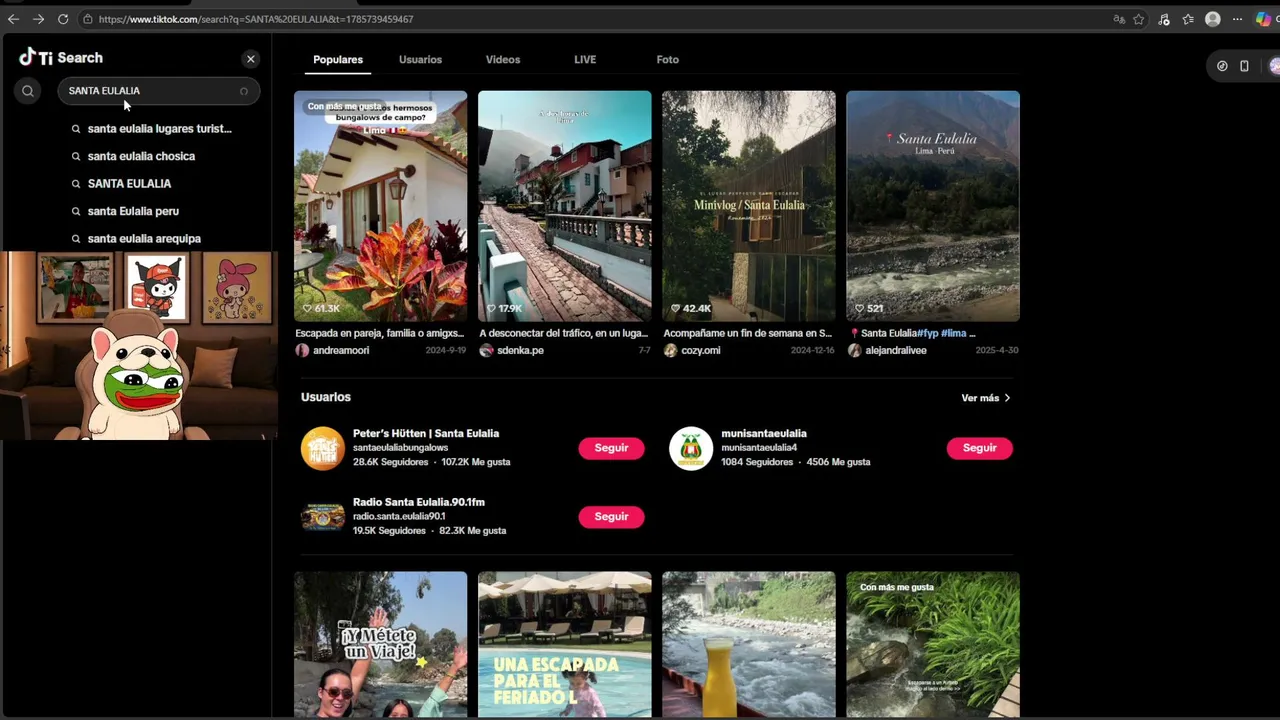The width and height of the screenshot is (1280, 720).
Task: Open alejandralivee's profile link
Action: 896,351
